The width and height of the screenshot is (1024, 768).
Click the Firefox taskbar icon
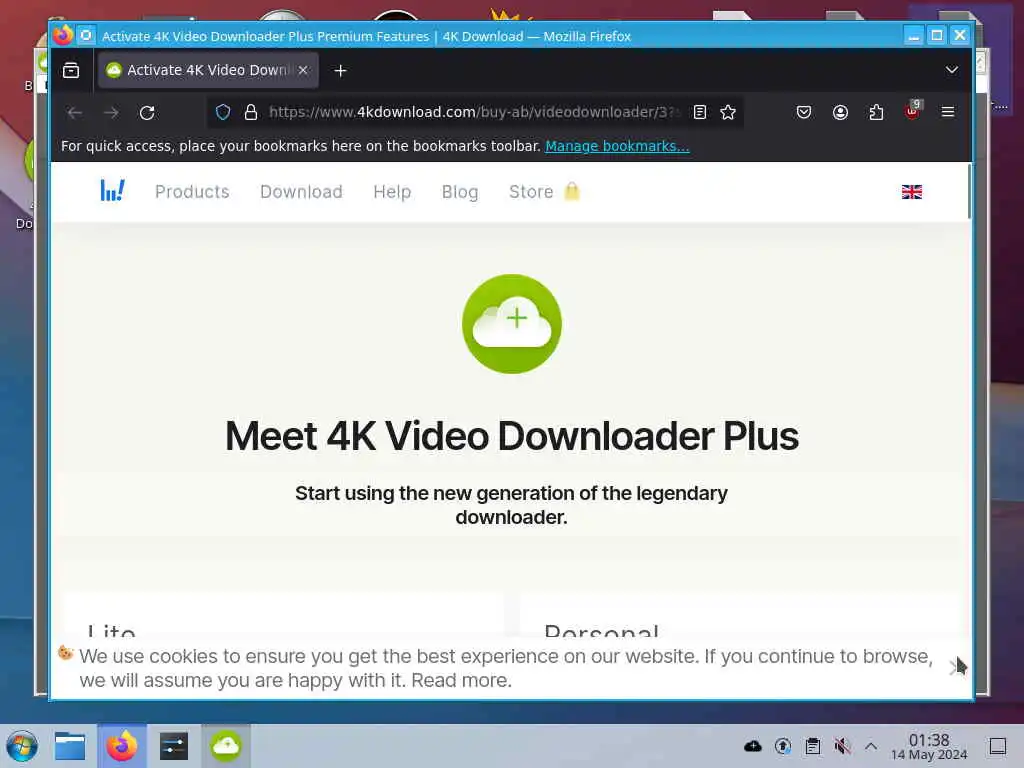[x=122, y=746]
